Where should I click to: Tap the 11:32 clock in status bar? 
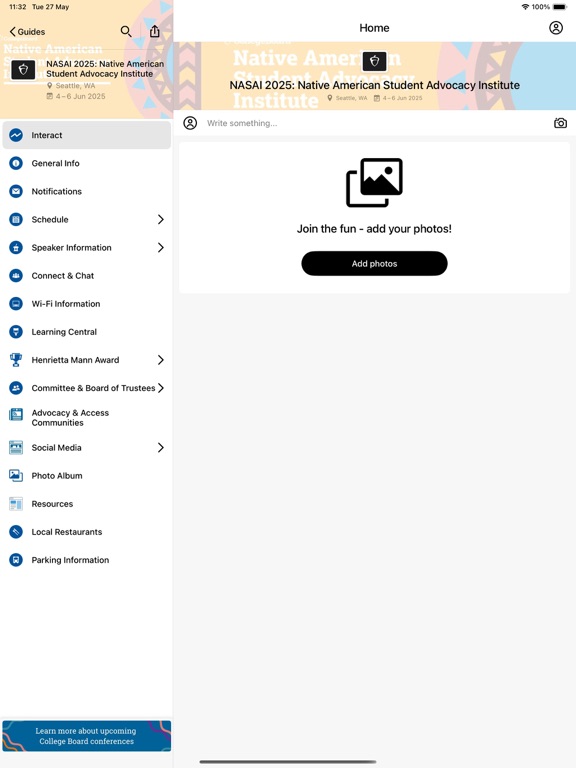point(18,7)
